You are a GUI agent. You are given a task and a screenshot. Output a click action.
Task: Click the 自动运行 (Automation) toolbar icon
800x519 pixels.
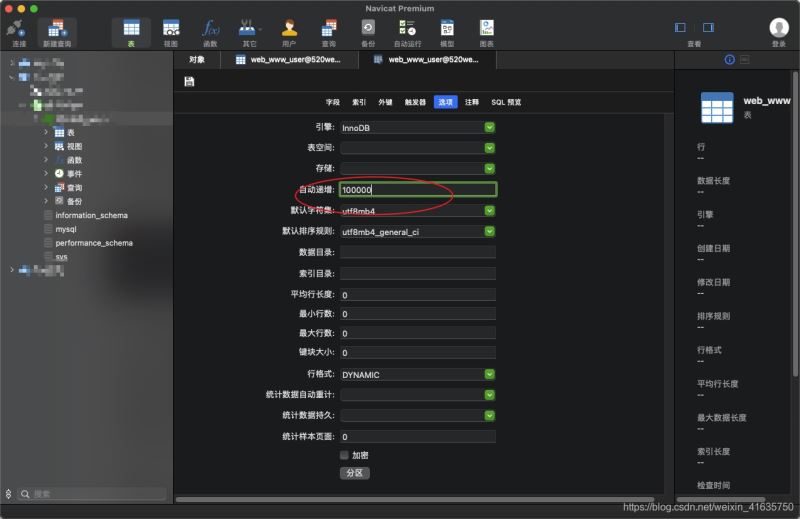[407, 32]
